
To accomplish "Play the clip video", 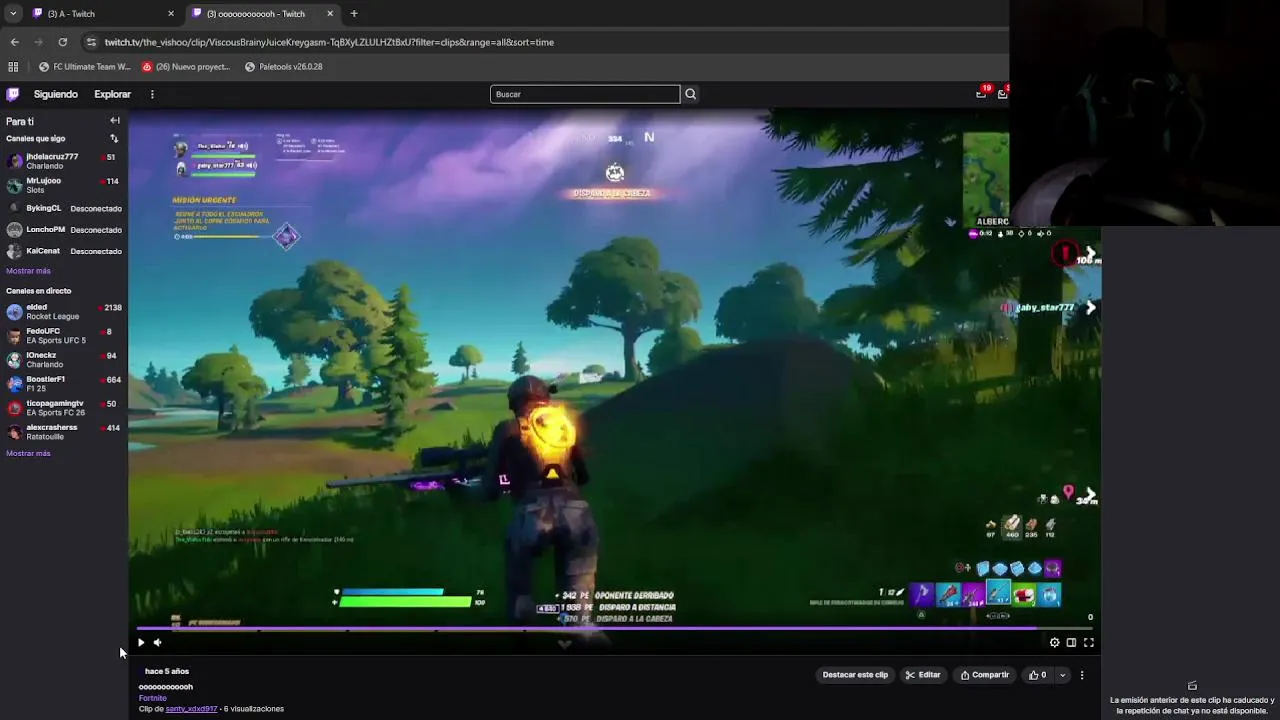I will click(x=141, y=643).
